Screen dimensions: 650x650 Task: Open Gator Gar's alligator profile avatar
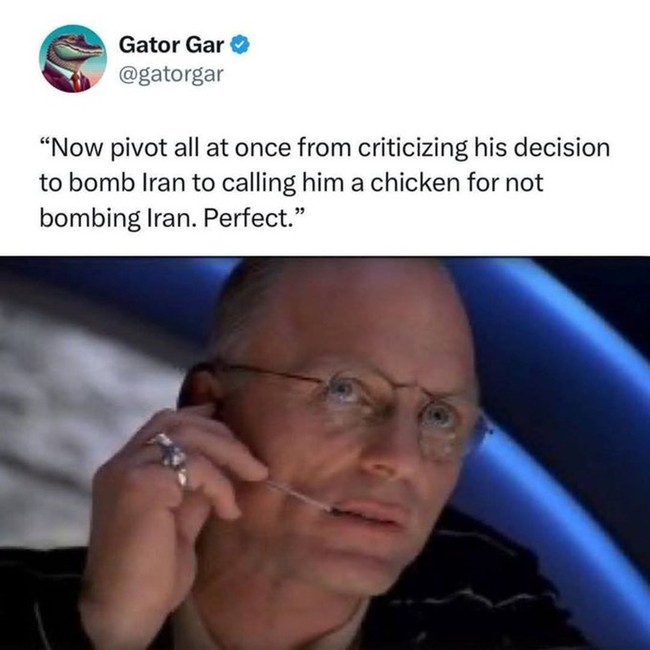73,59
